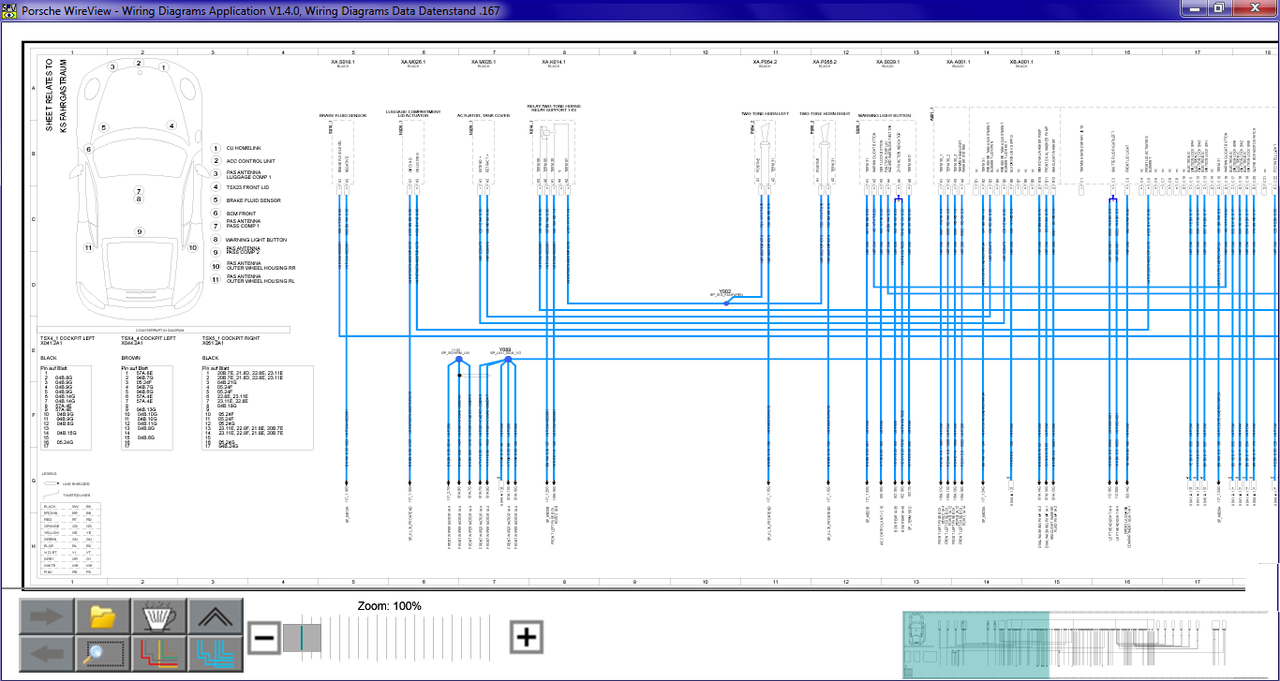This screenshot has height=681, width=1280.
Task: Decrease zoom with the minus button
Action: (264, 637)
